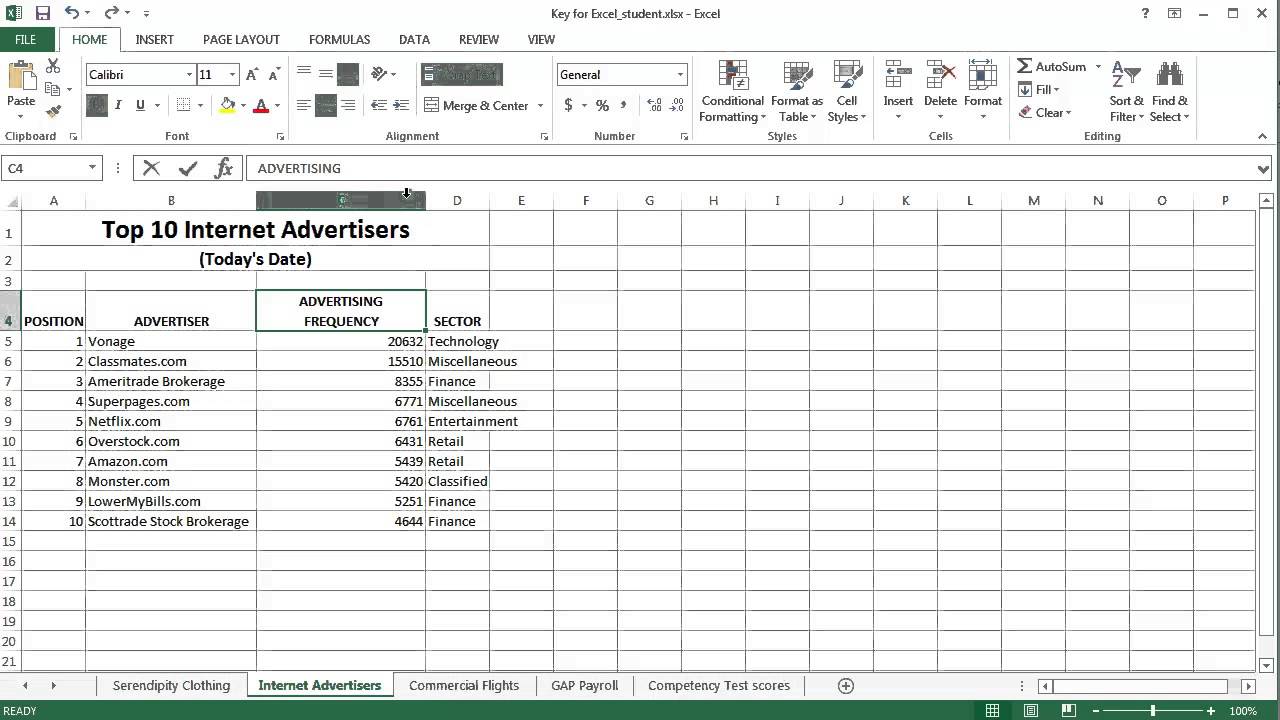The width and height of the screenshot is (1280, 720).
Task: Apply Accounting dollar format
Action: tap(568, 105)
